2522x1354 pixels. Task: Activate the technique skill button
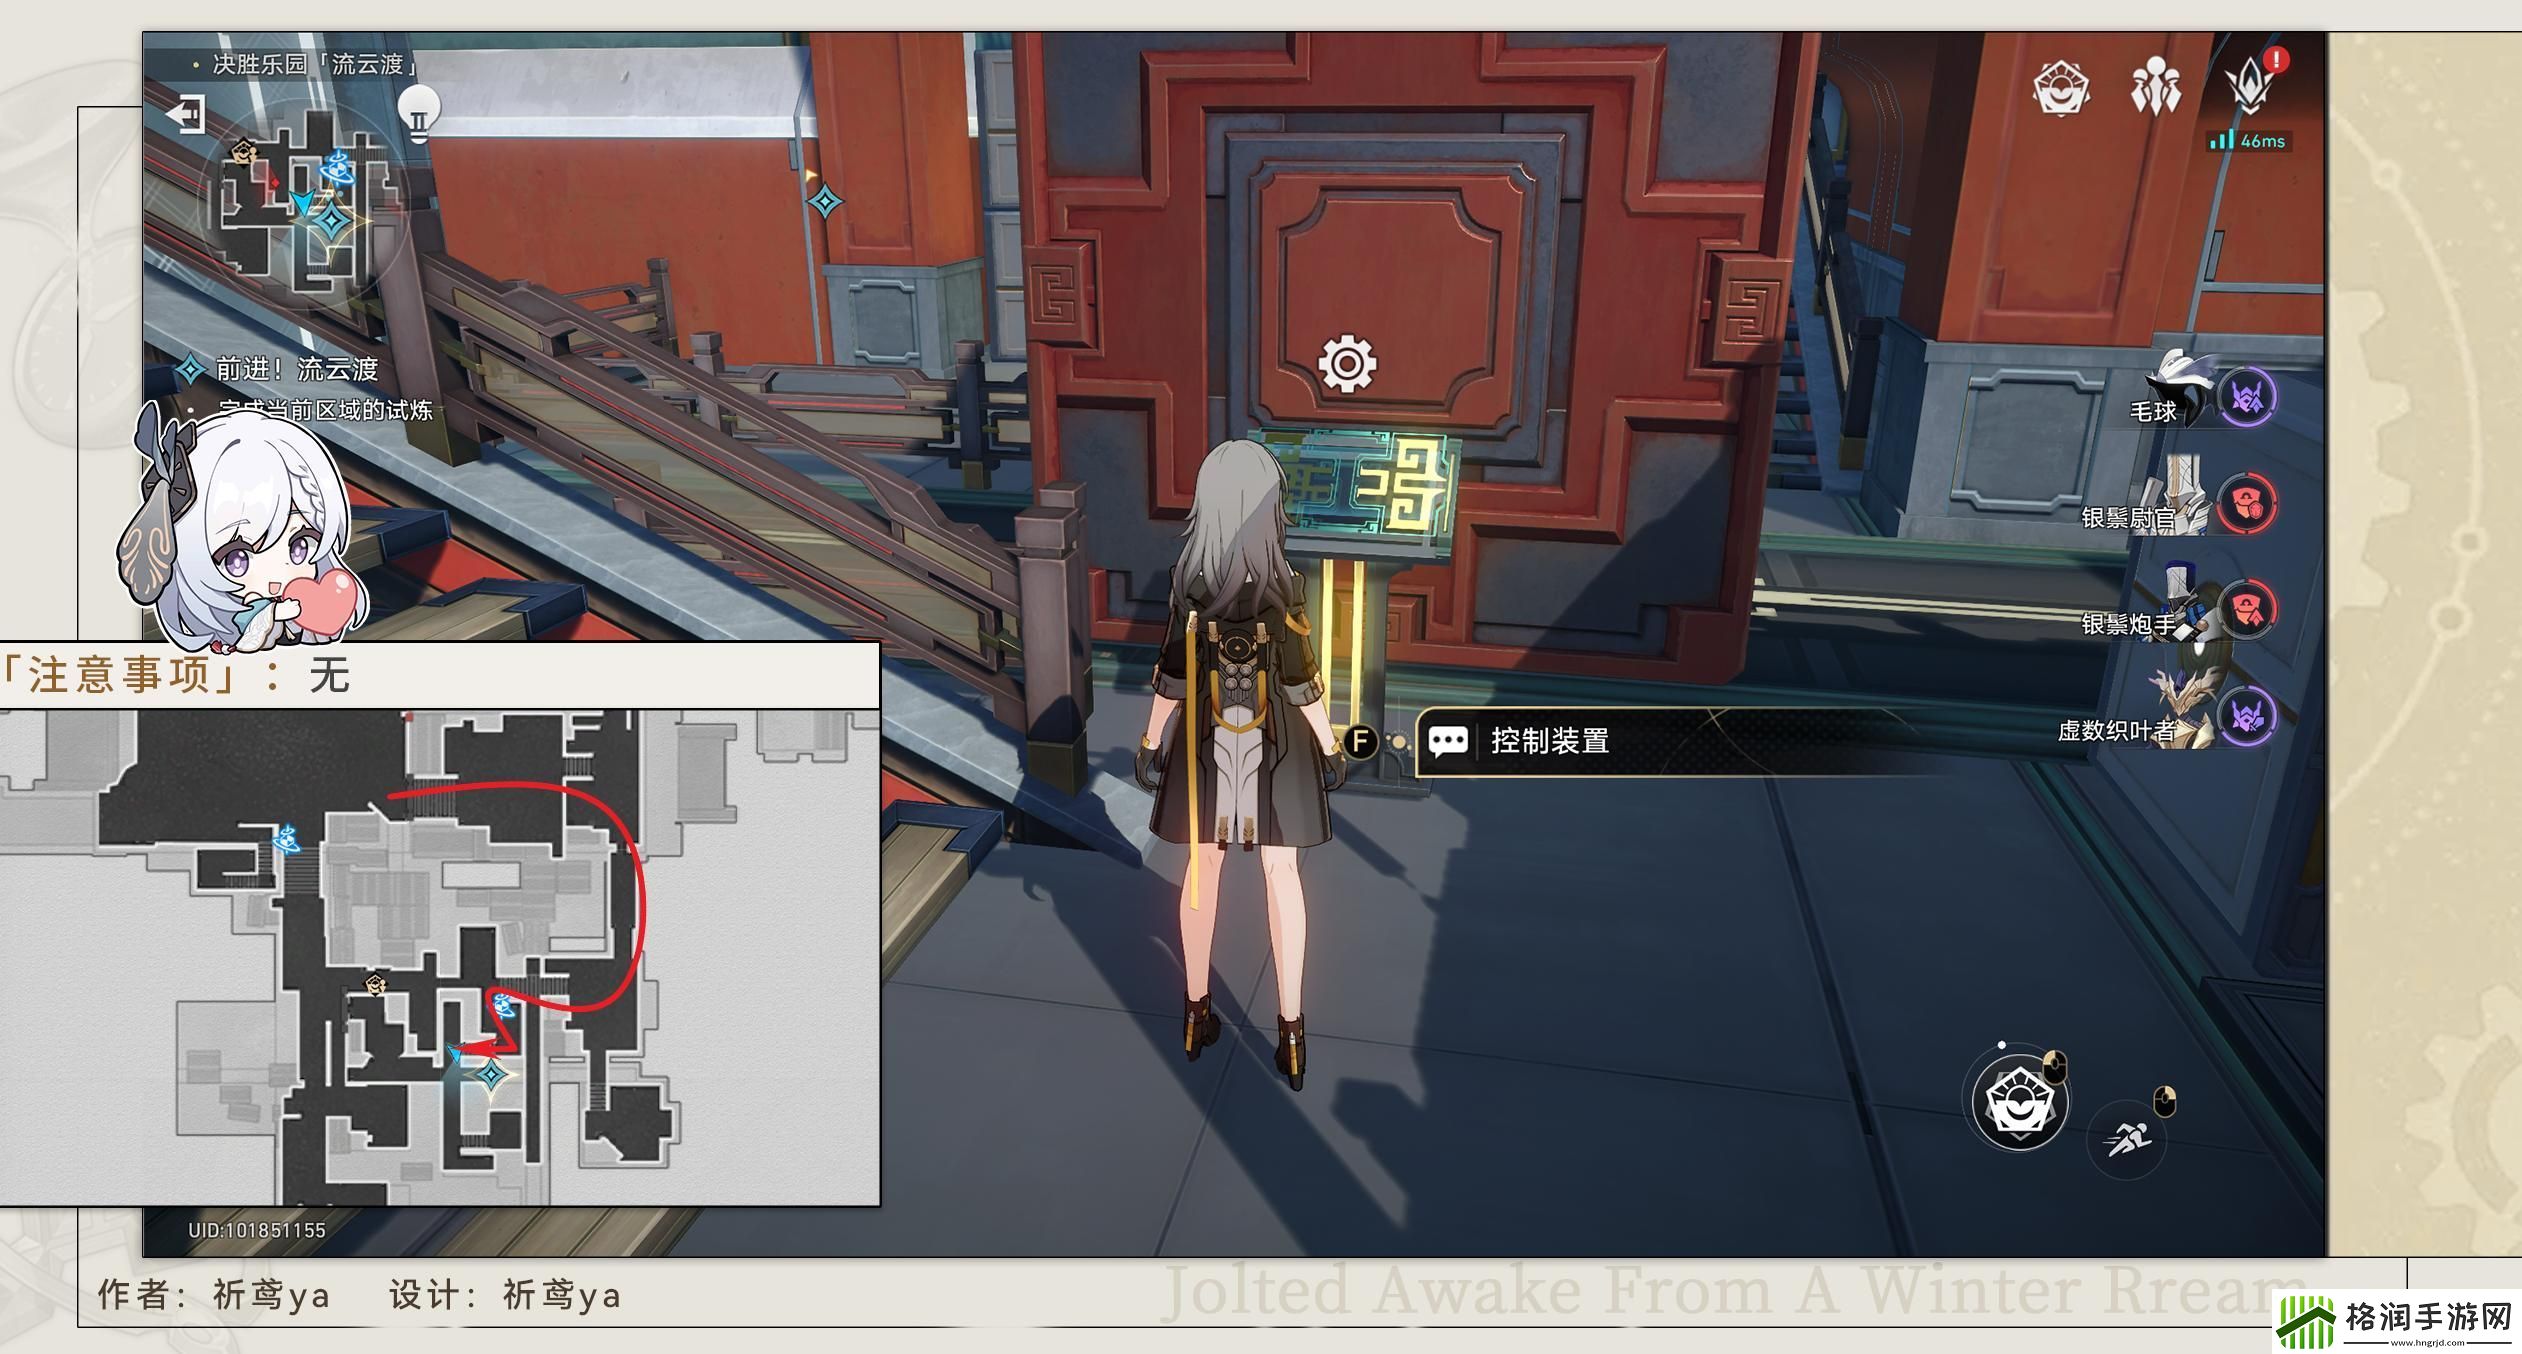click(2019, 1103)
